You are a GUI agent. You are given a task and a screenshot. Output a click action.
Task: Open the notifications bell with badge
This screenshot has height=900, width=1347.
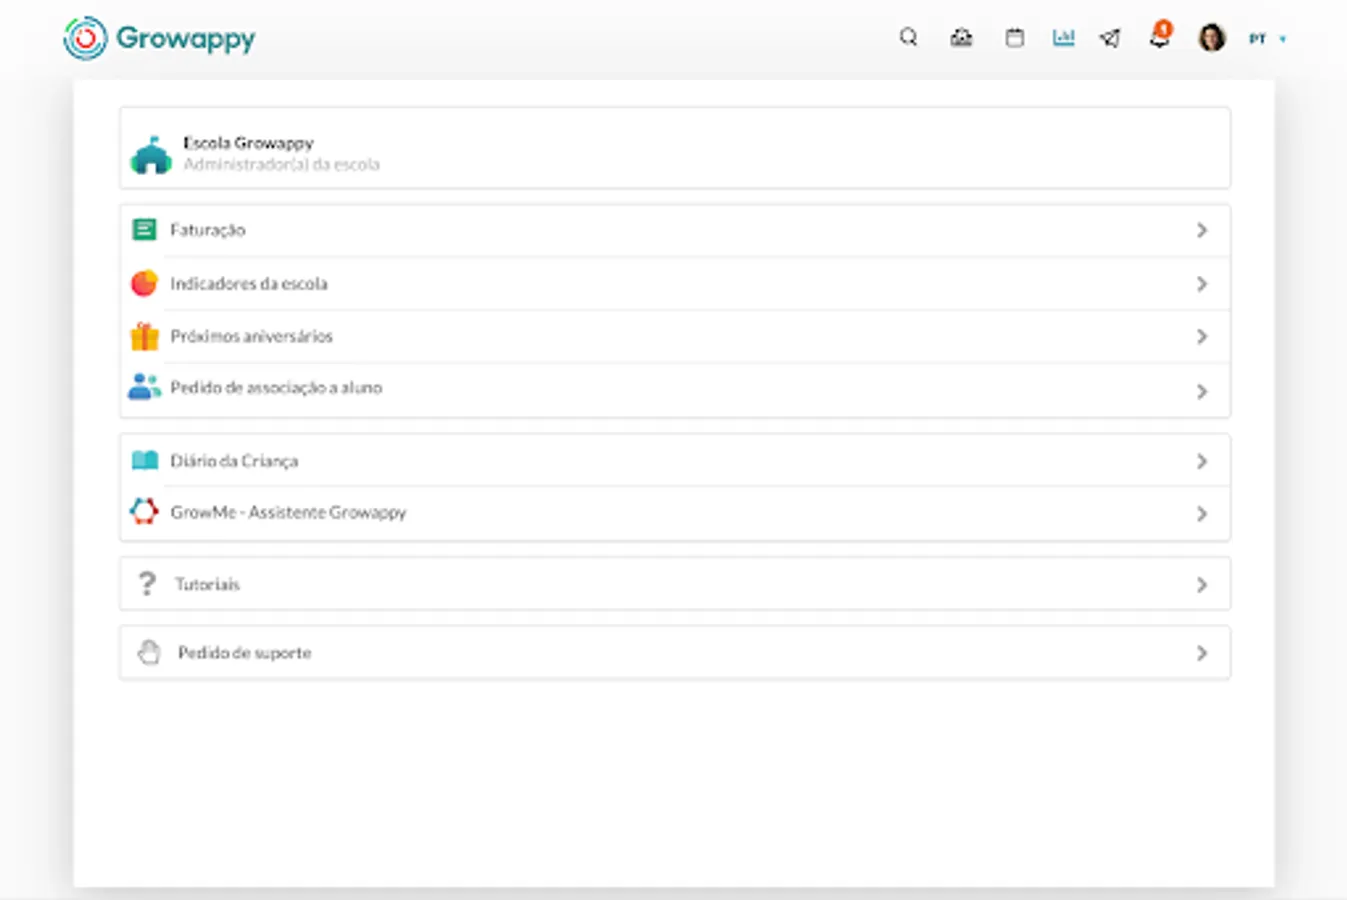(x=1160, y=35)
